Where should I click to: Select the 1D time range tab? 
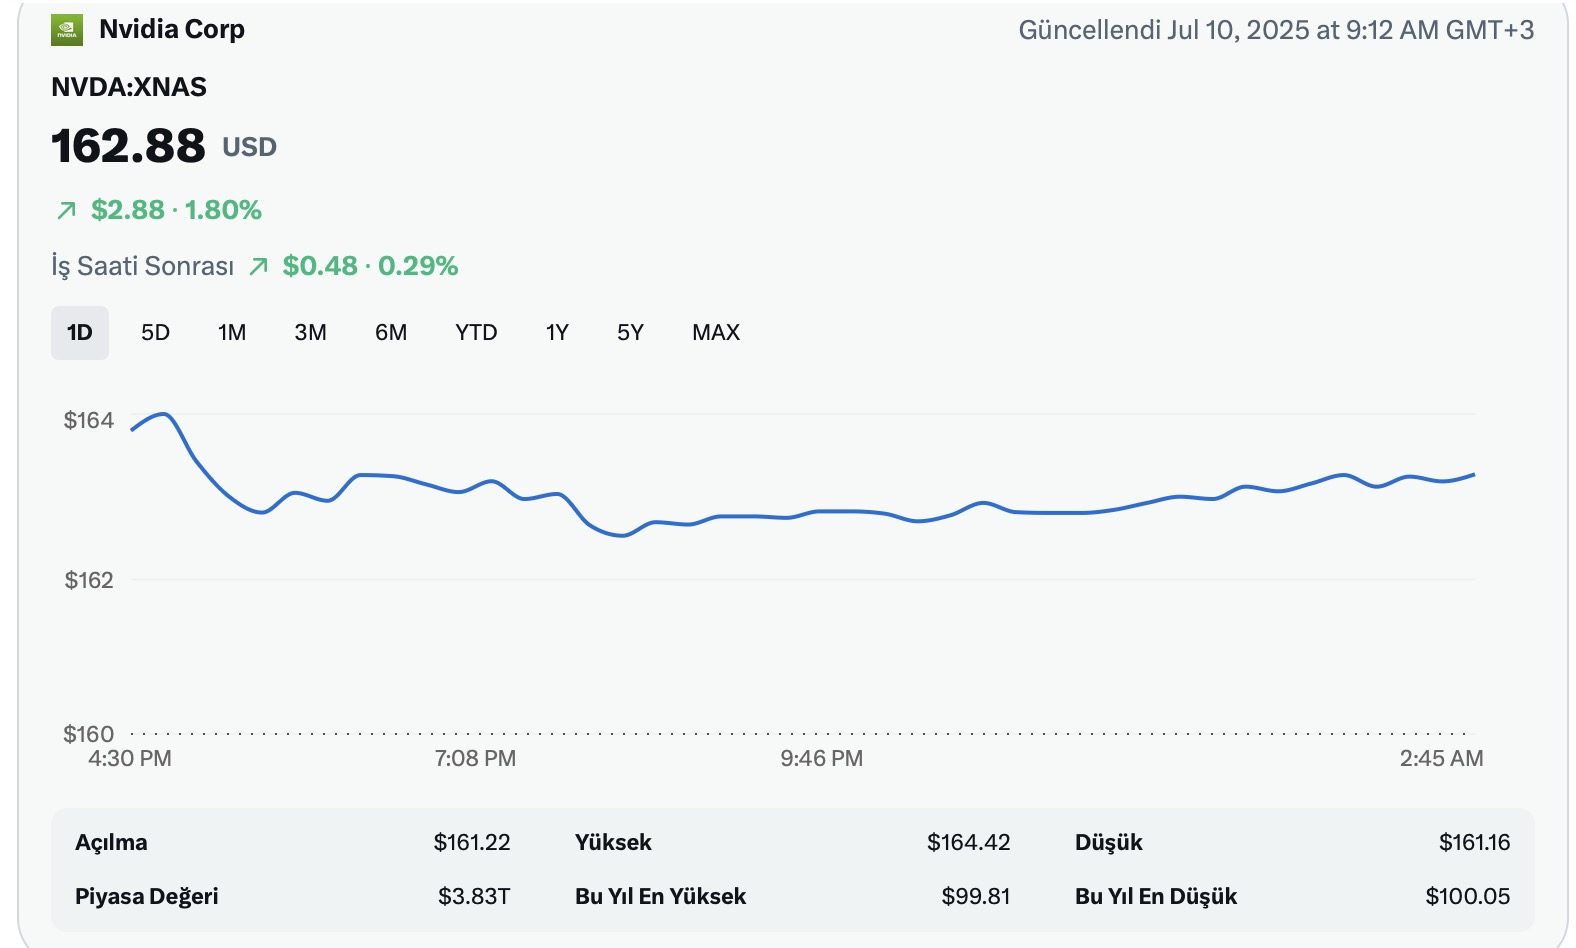[80, 333]
